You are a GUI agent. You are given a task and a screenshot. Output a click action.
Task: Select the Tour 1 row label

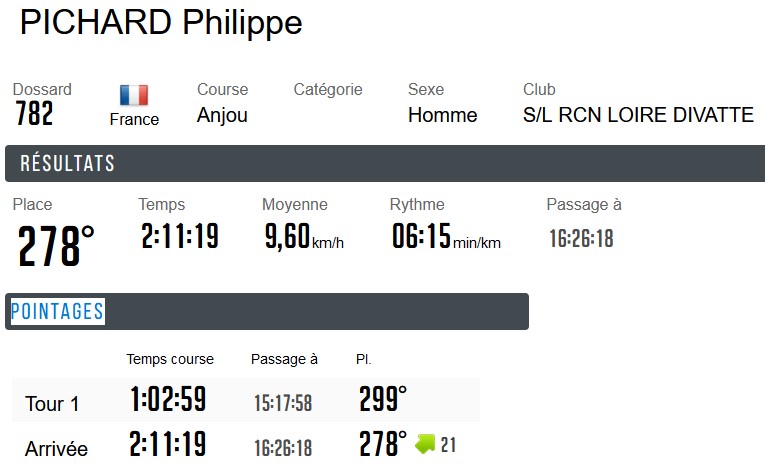click(52, 405)
